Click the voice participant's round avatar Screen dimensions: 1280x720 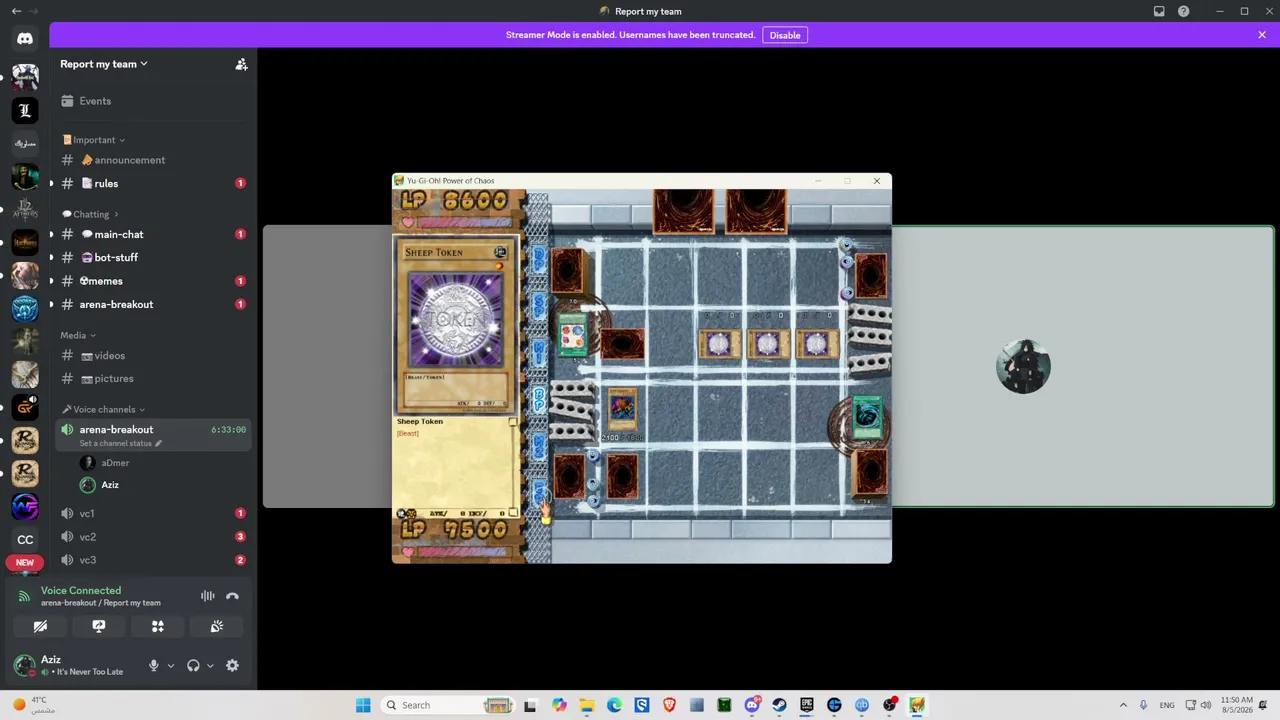click(x=1023, y=366)
